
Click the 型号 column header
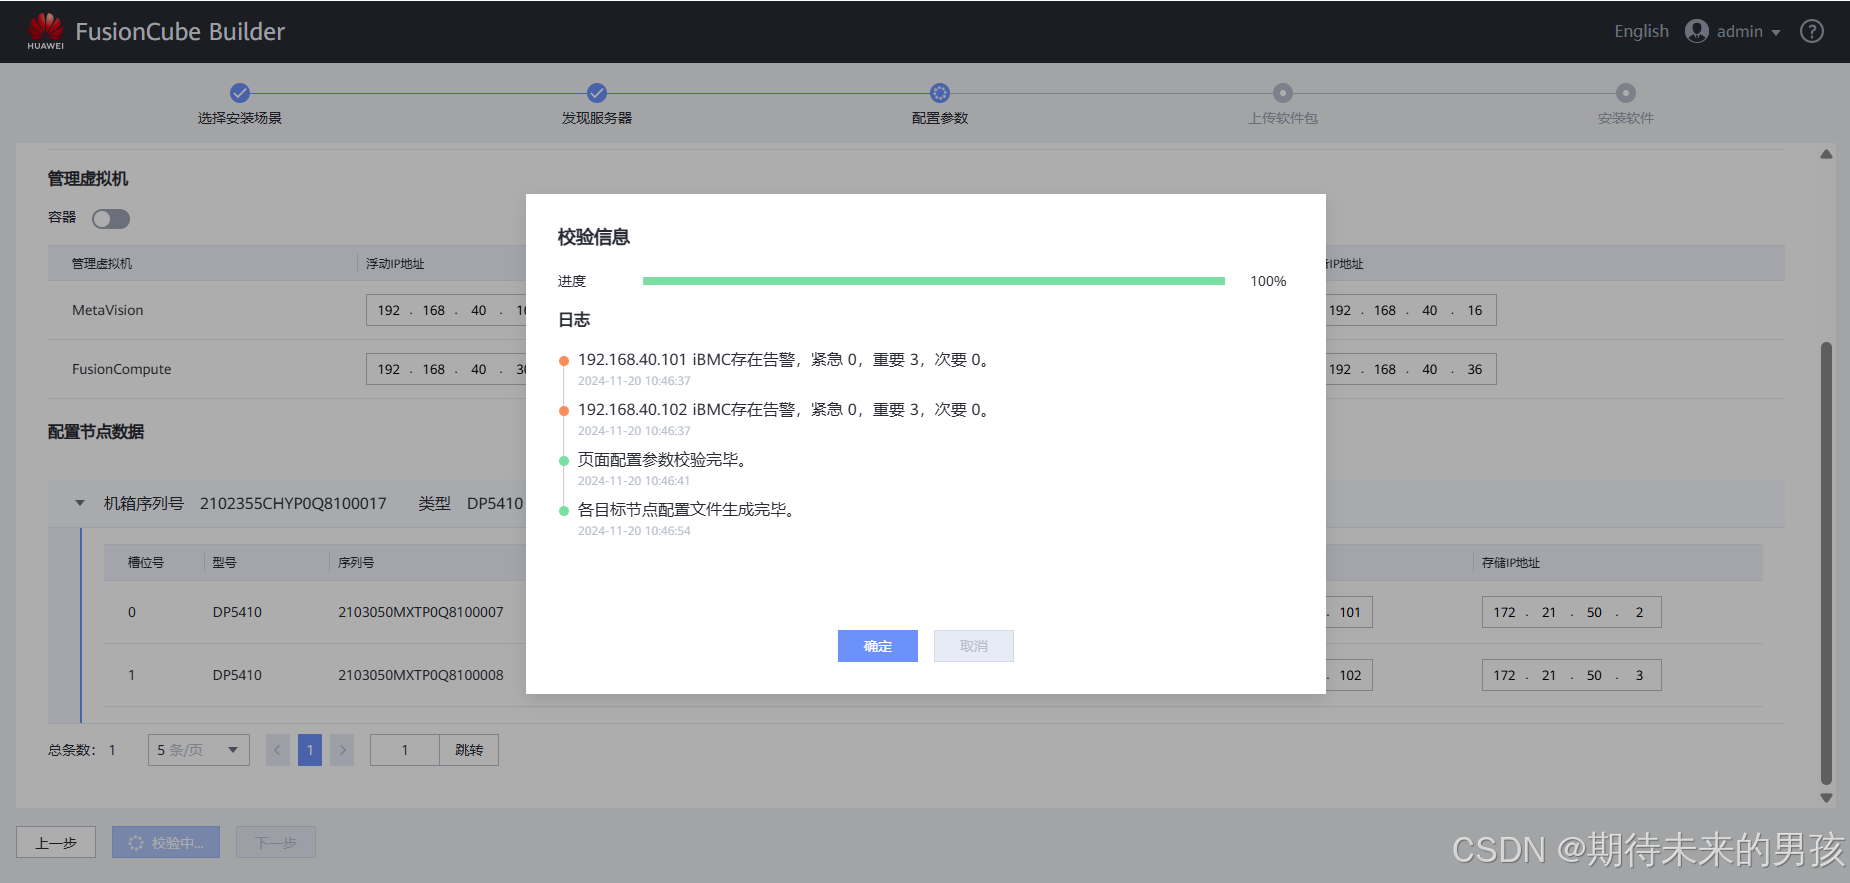[225, 563]
